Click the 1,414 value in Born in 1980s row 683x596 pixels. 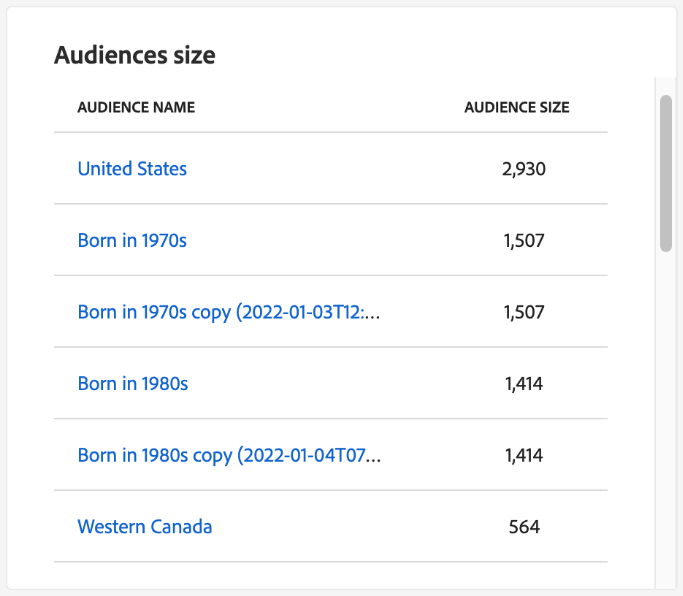coord(524,384)
